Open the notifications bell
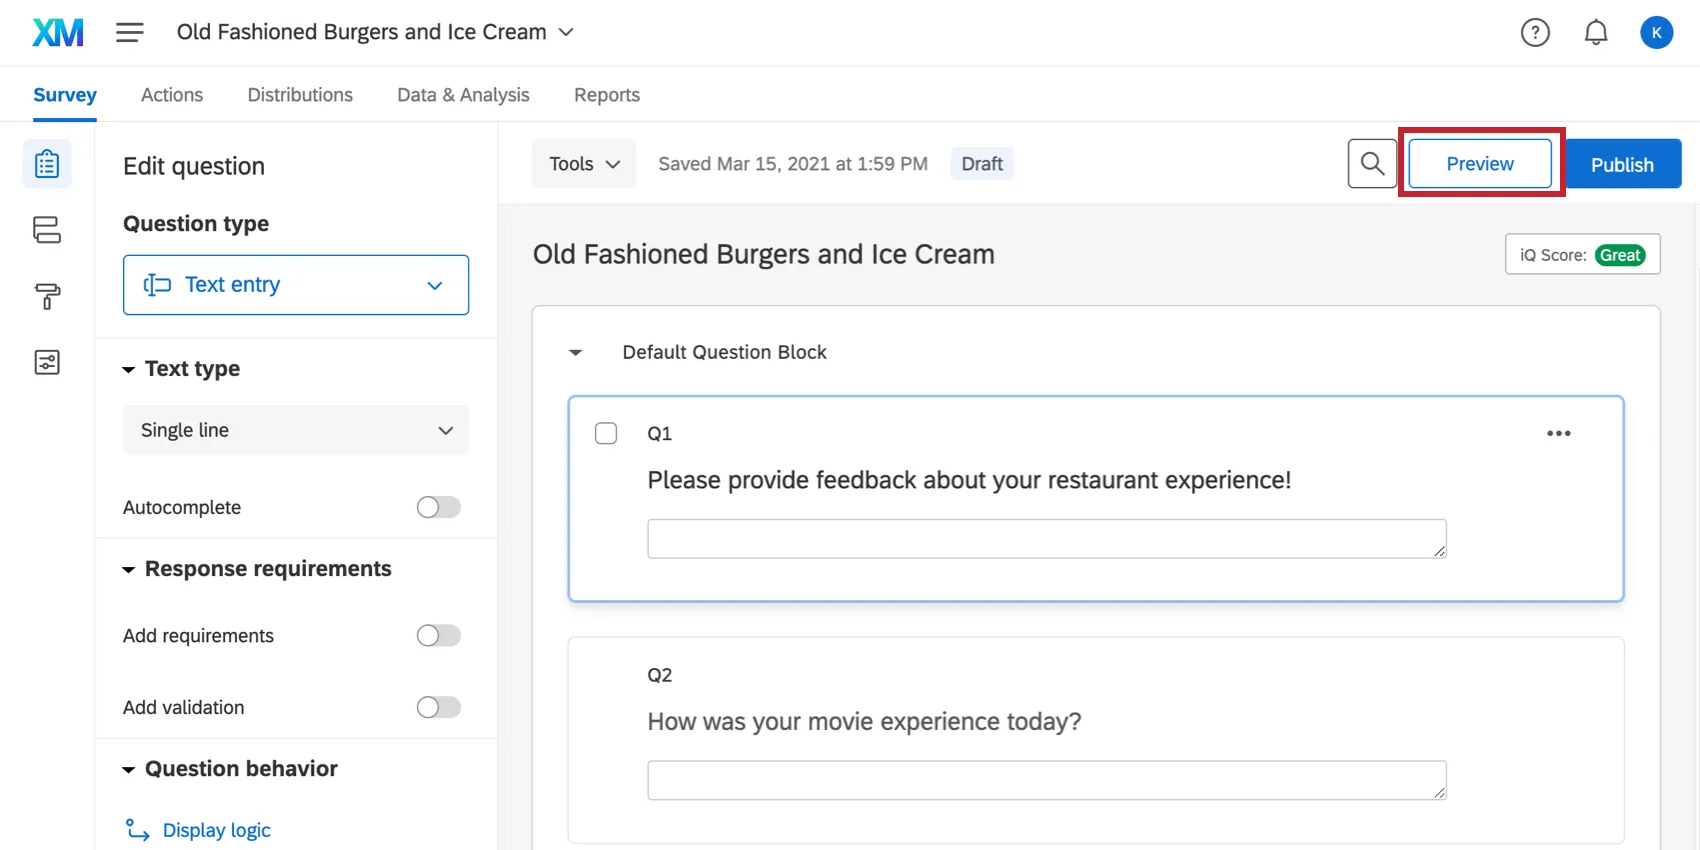Image resolution: width=1700 pixels, height=850 pixels. point(1596,33)
